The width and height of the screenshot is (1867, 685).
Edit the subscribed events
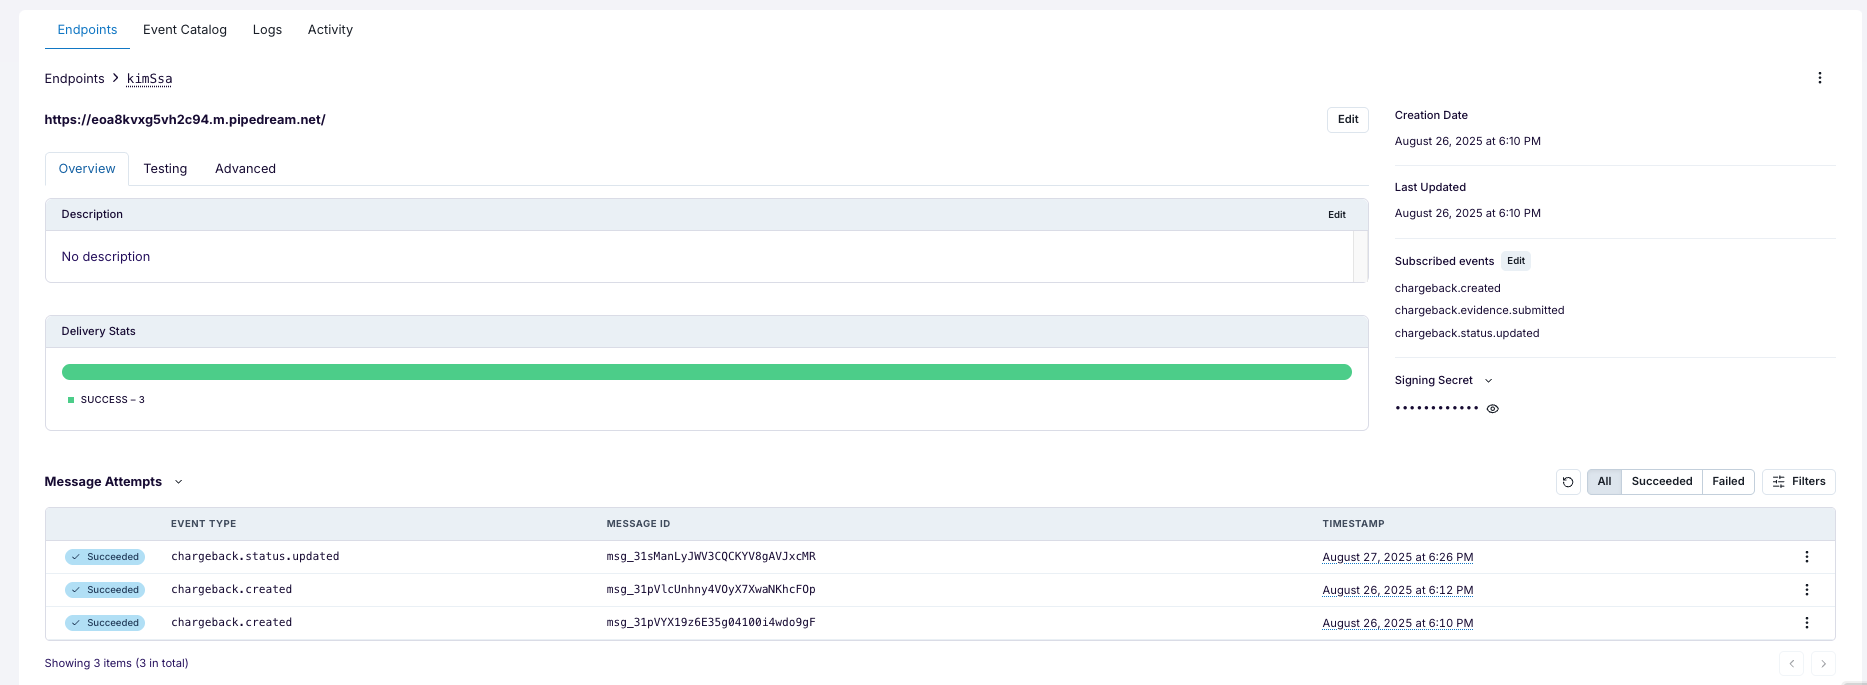click(x=1516, y=261)
